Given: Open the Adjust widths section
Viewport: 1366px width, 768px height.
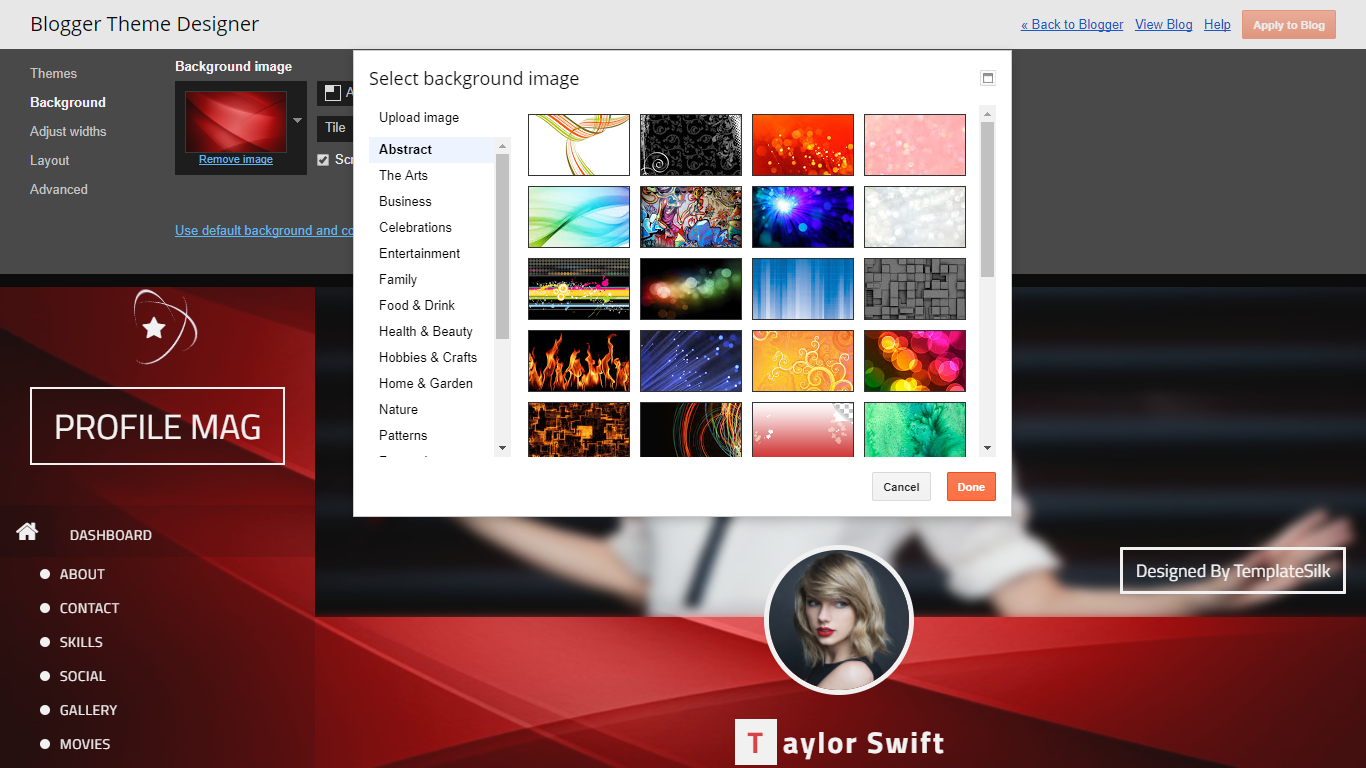Looking at the screenshot, I should point(68,131).
